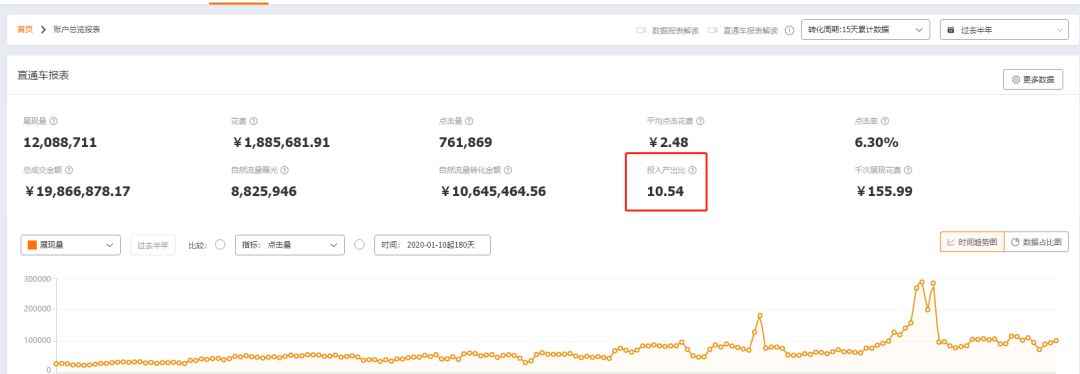Go to 首页 breadcrumb link
The width and height of the screenshot is (1080, 374).
pos(25,30)
